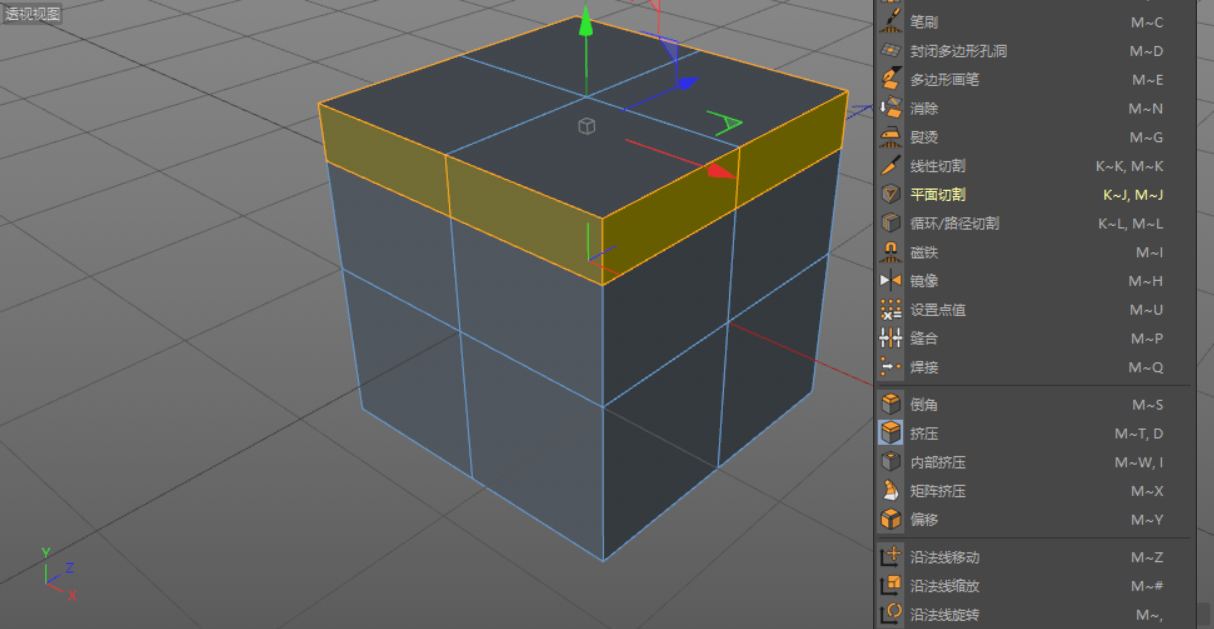Screen dimensions: 1214x629
Task: Pick the Line Cut (线性切割) knife icon
Action: pyautogui.click(x=890, y=166)
